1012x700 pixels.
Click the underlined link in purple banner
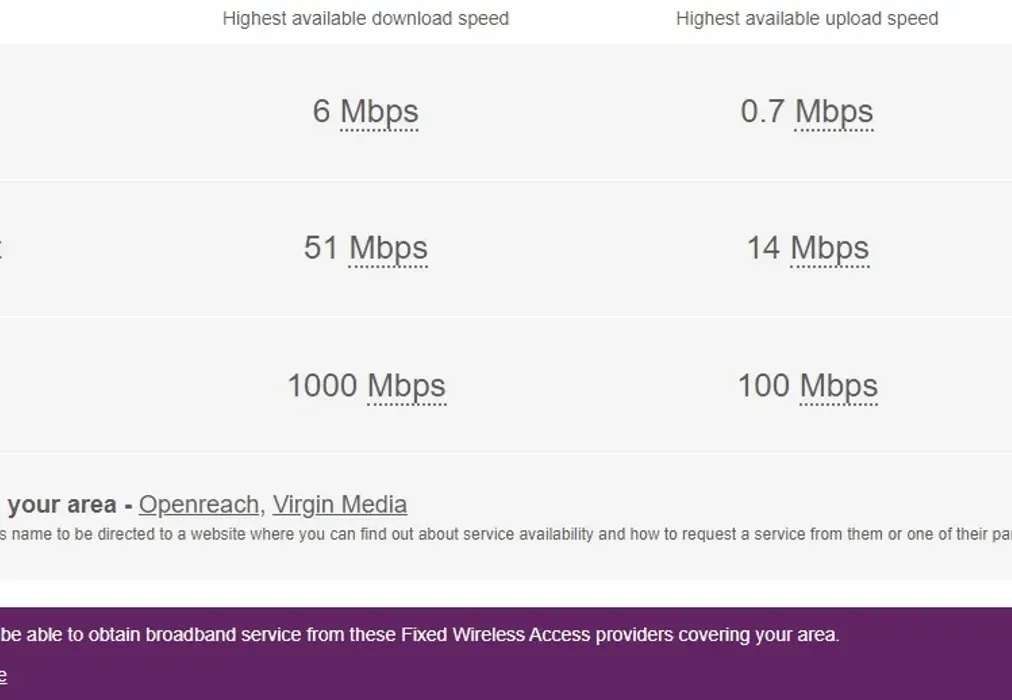pos(3,677)
